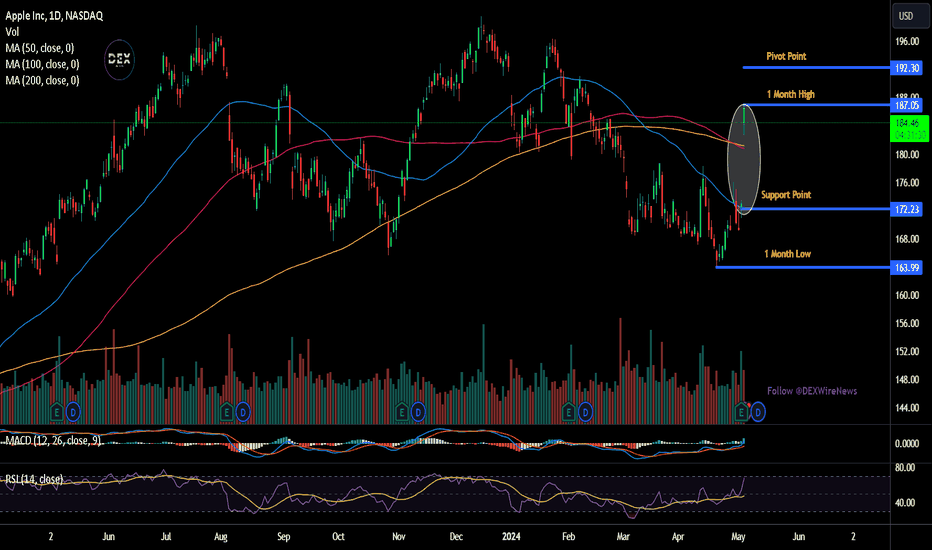932x550 pixels.
Task: Click the 172.23 support price label
Action: point(906,209)
